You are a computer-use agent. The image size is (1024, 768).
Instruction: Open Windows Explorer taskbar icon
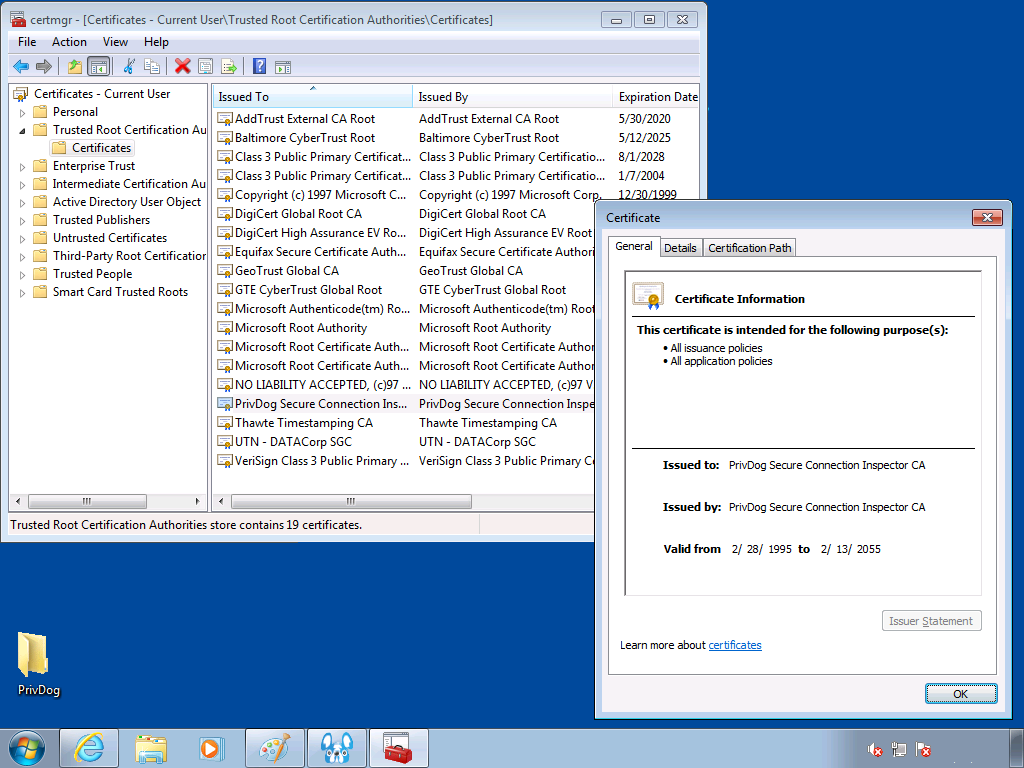151,748
